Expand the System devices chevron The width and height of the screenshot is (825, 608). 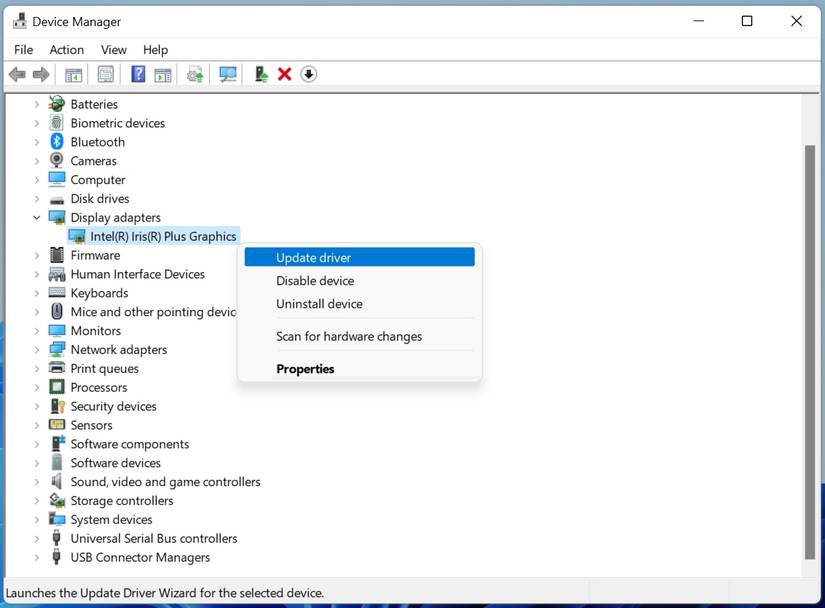tap(36, 520)
